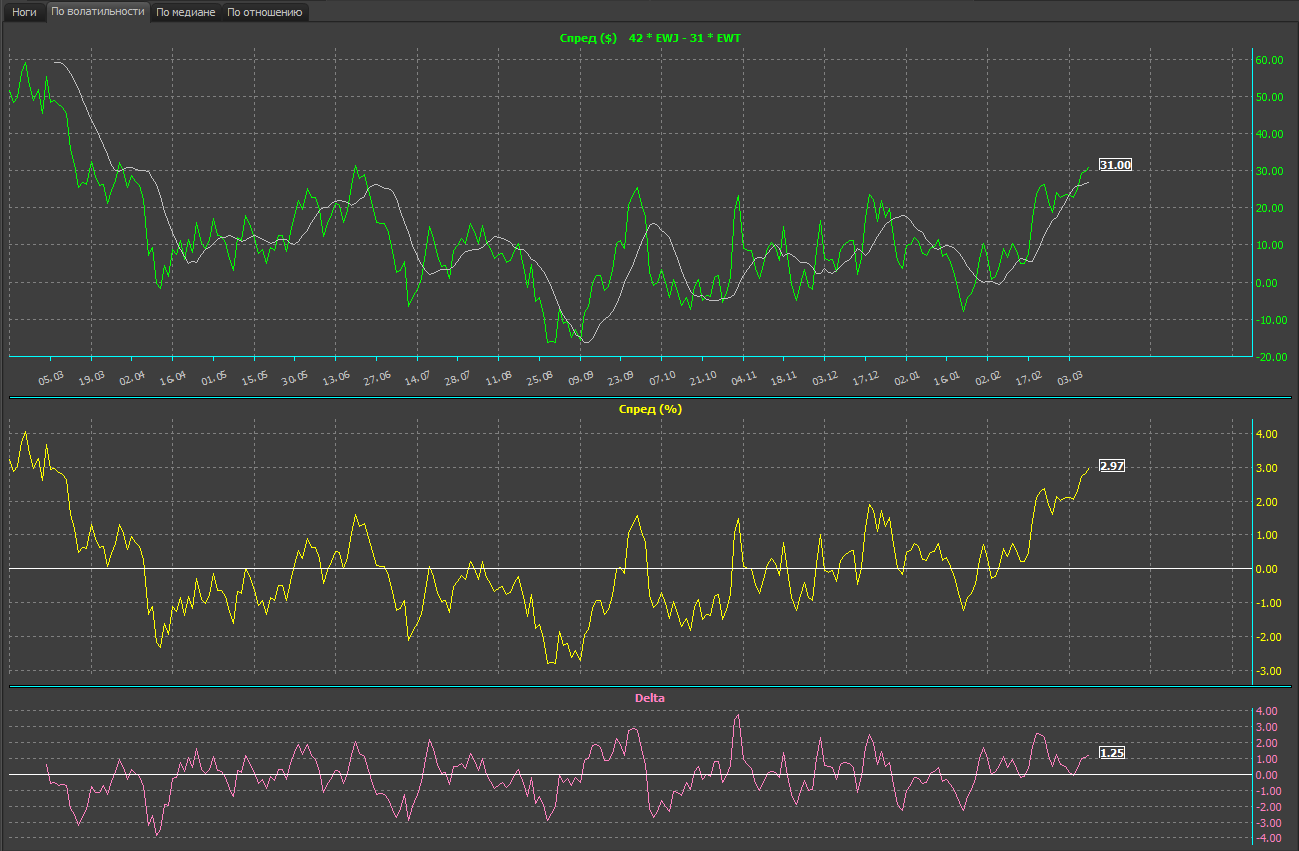
Task: Click the 16.04 date label on the axis
Action: [174, 377]
